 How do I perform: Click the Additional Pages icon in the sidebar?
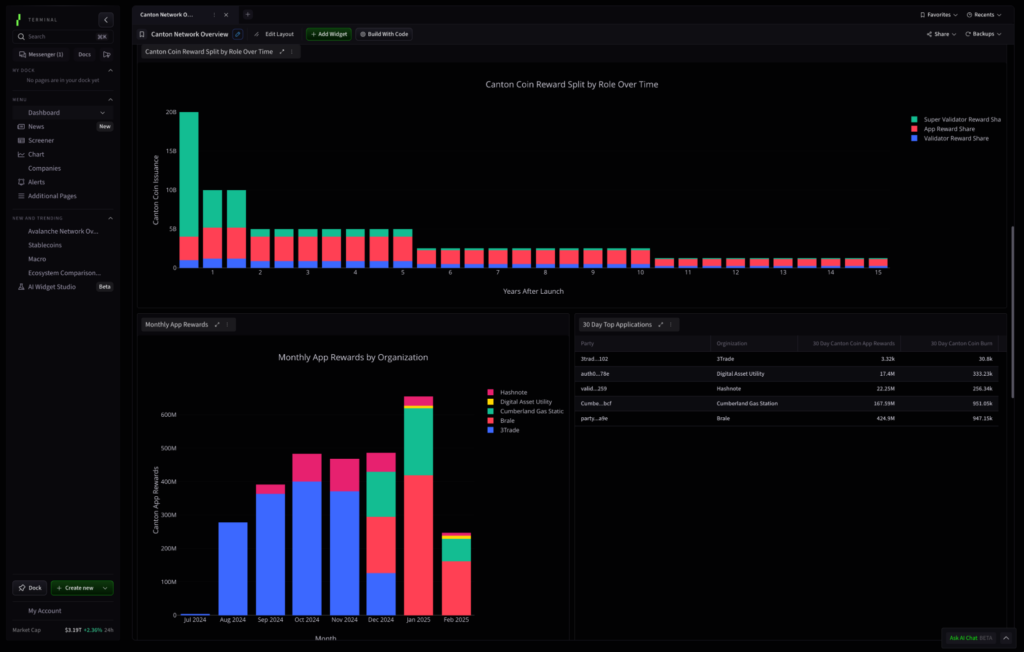pyautogui.click(x=21, y=196)
